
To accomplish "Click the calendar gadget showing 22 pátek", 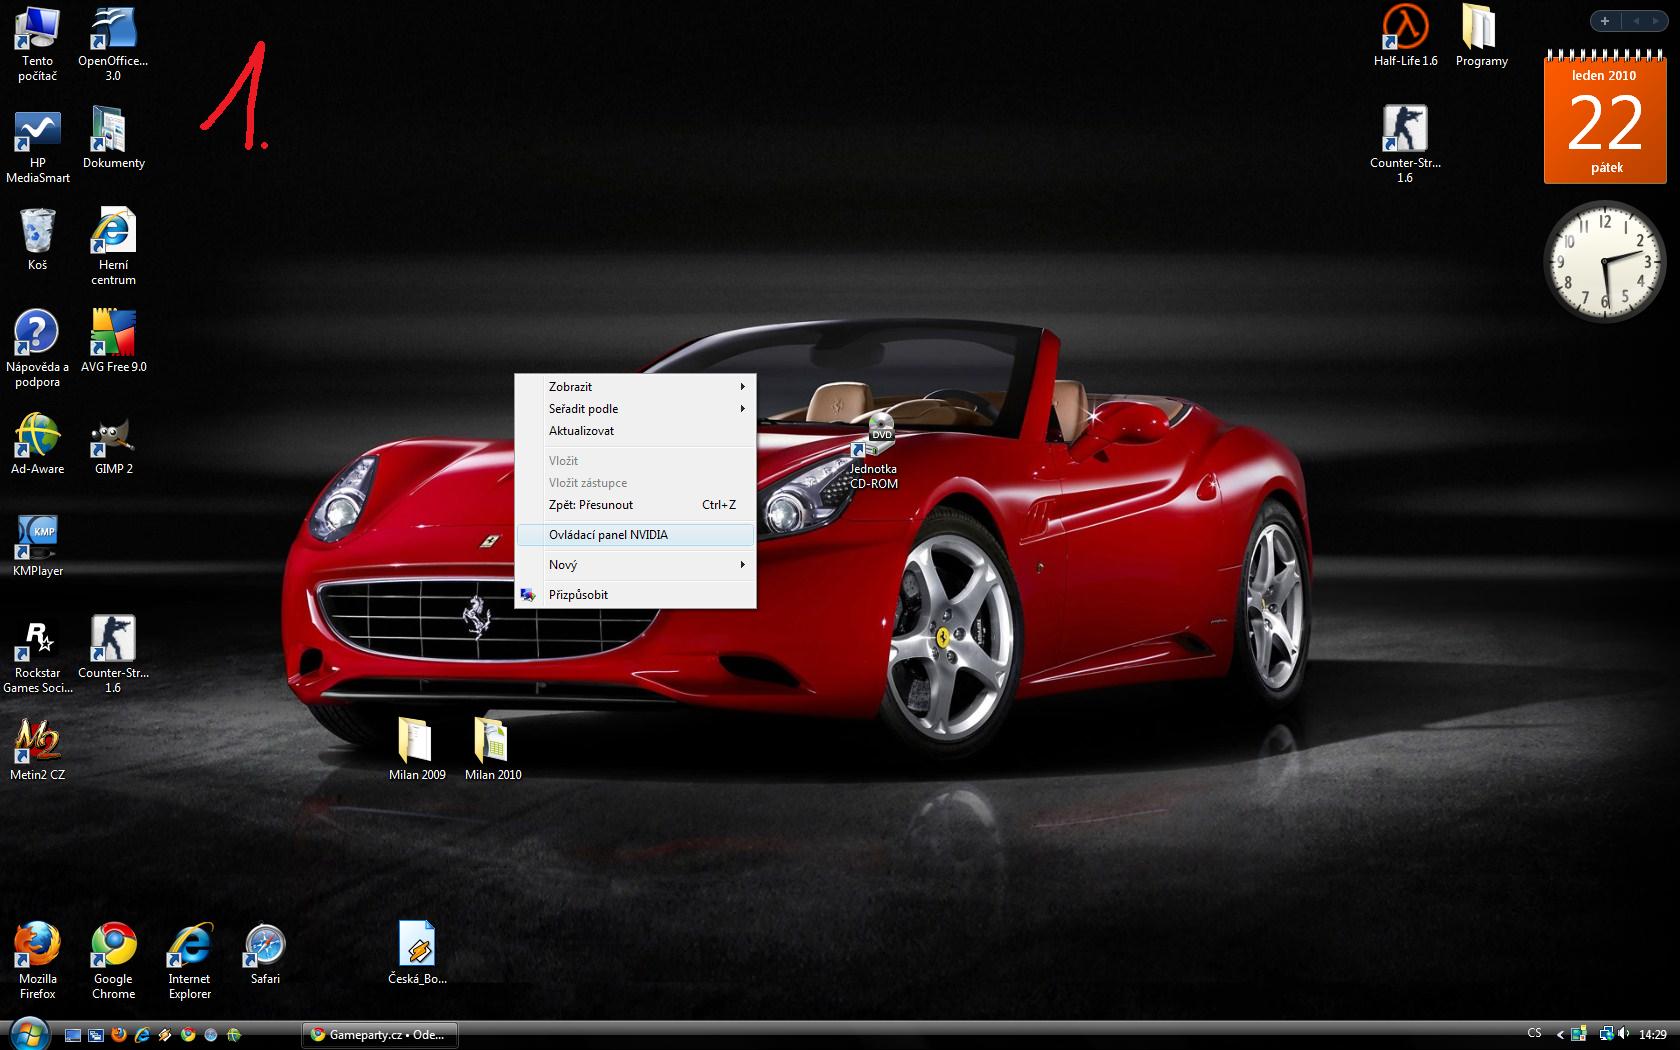I will (1605, 116).
